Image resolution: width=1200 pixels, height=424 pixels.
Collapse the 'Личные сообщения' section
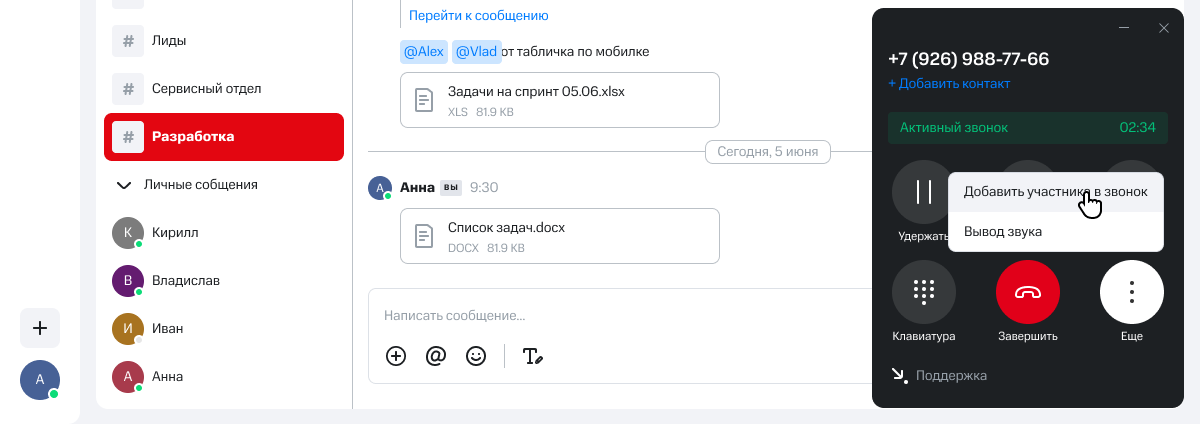click(124, 185)
